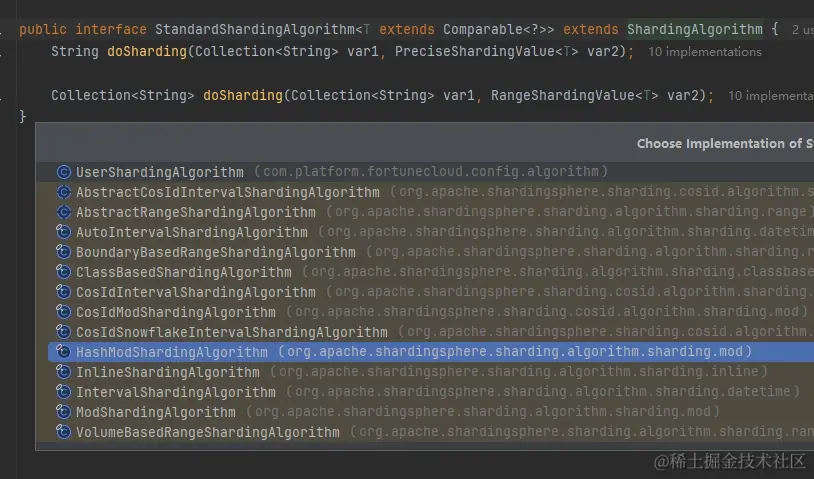Select BoundaryBasedRangeShardingAlgorithm entry
The height and width of the screenshot is (479, 814).
(x=425, y=252)
